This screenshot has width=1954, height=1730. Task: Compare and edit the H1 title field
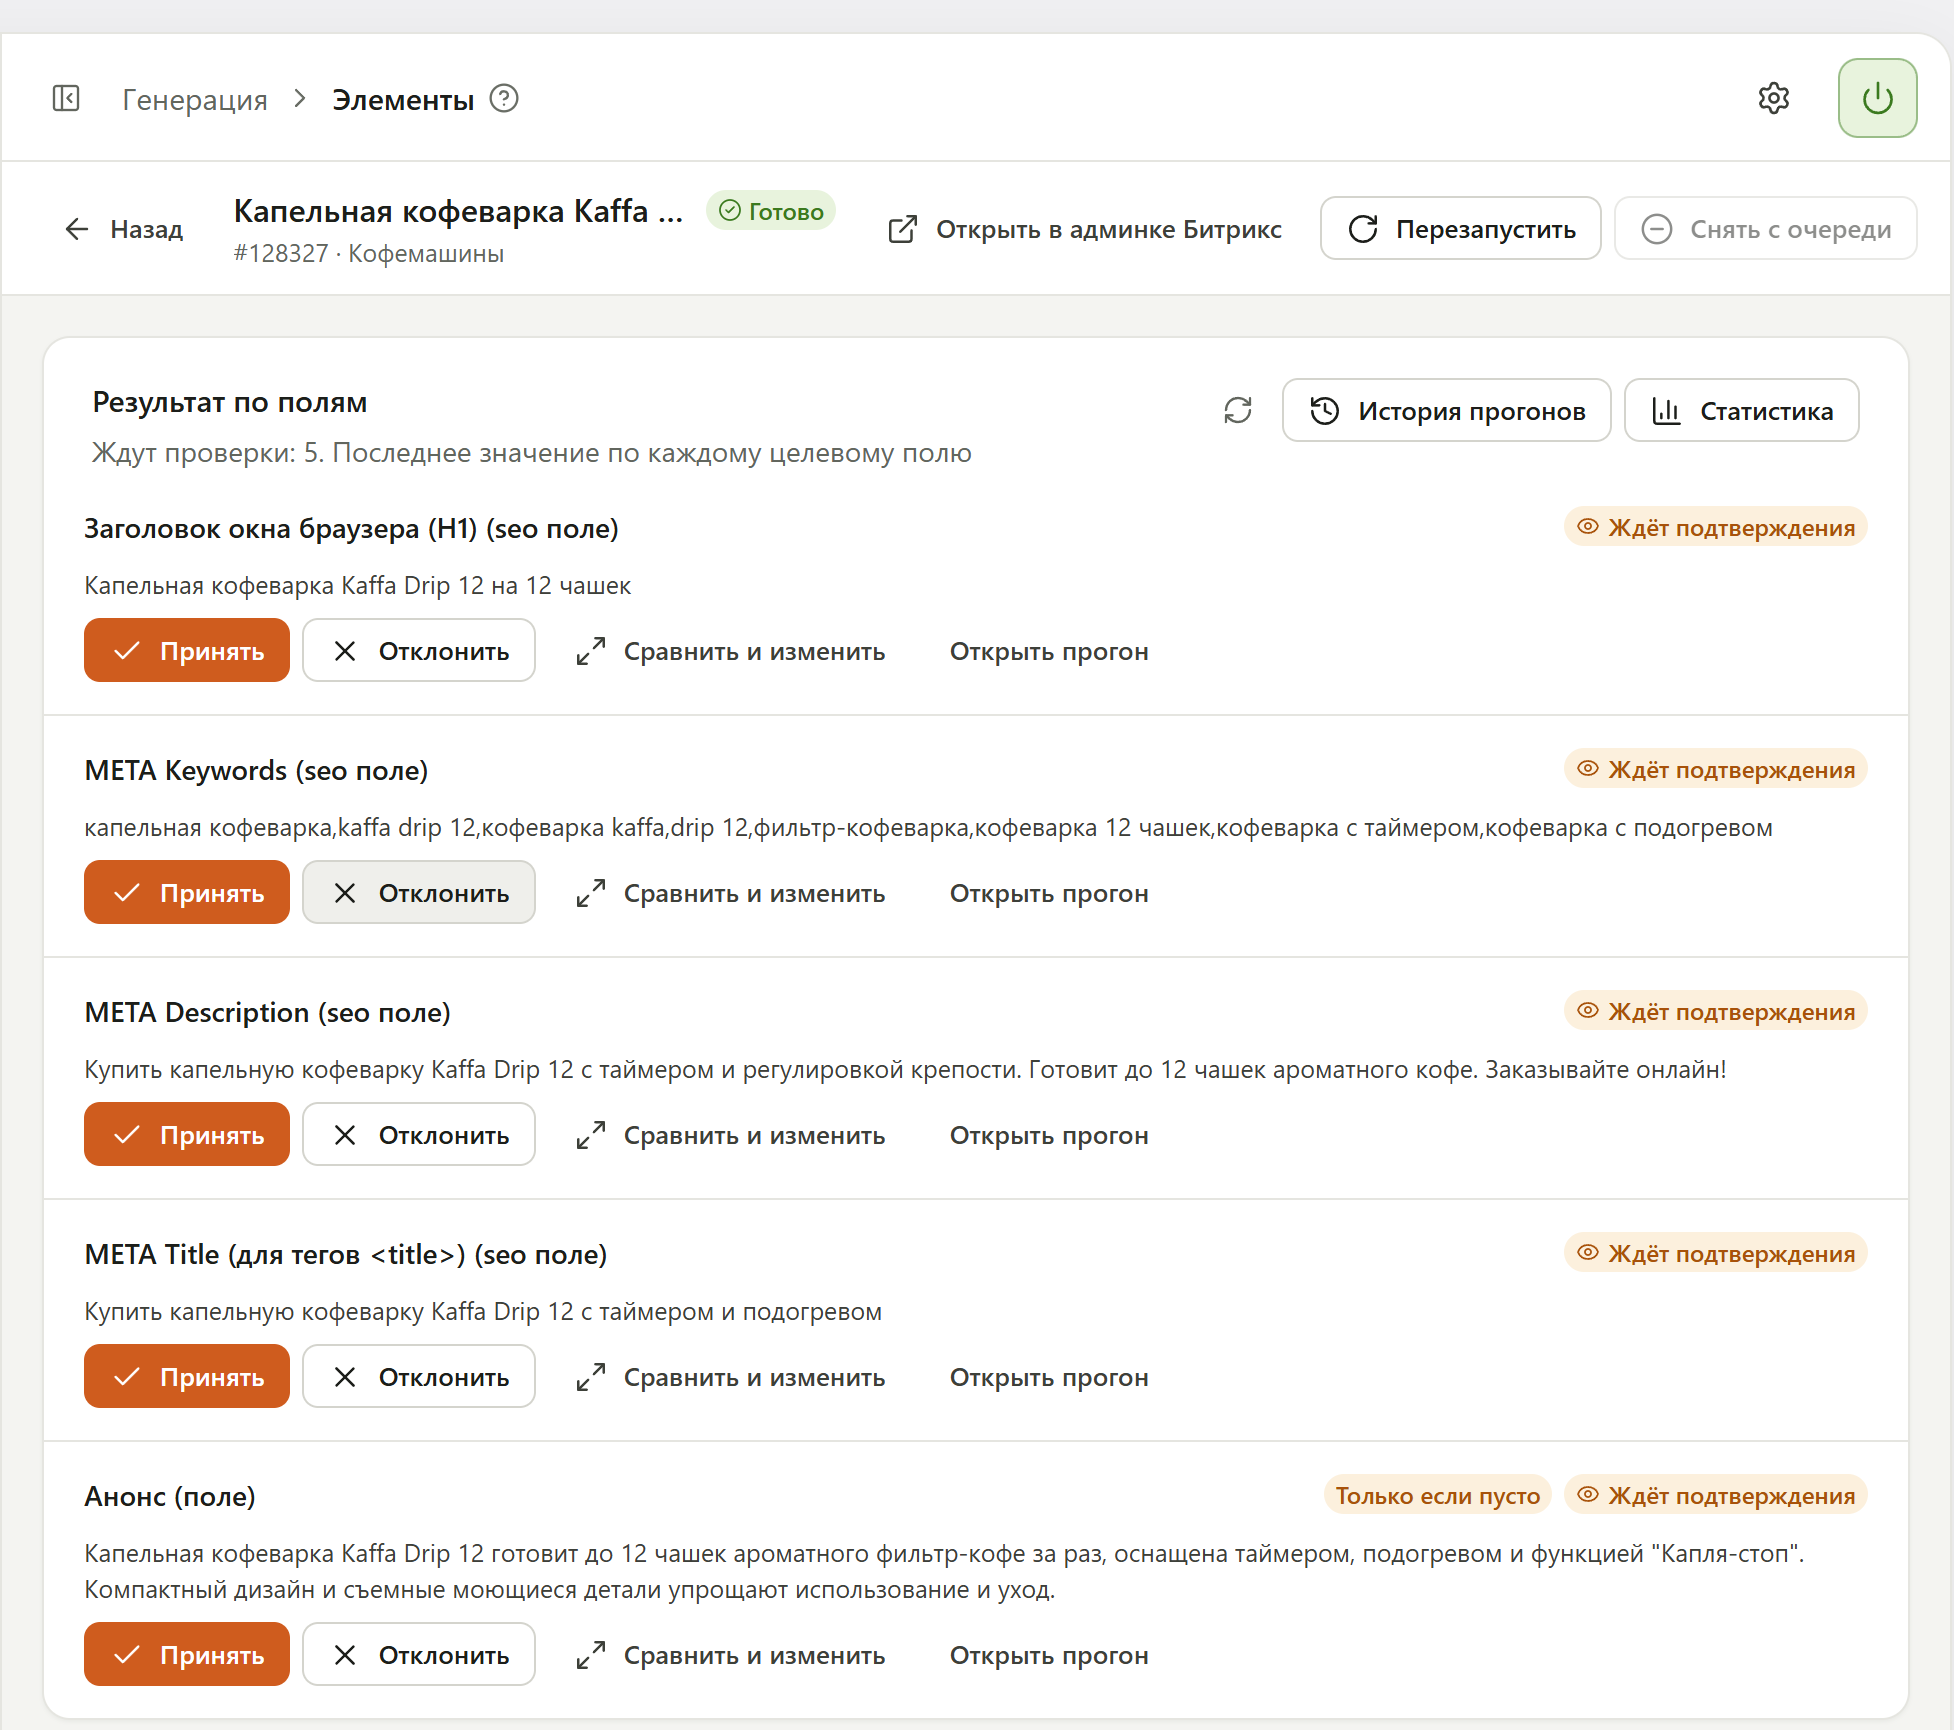730,651
